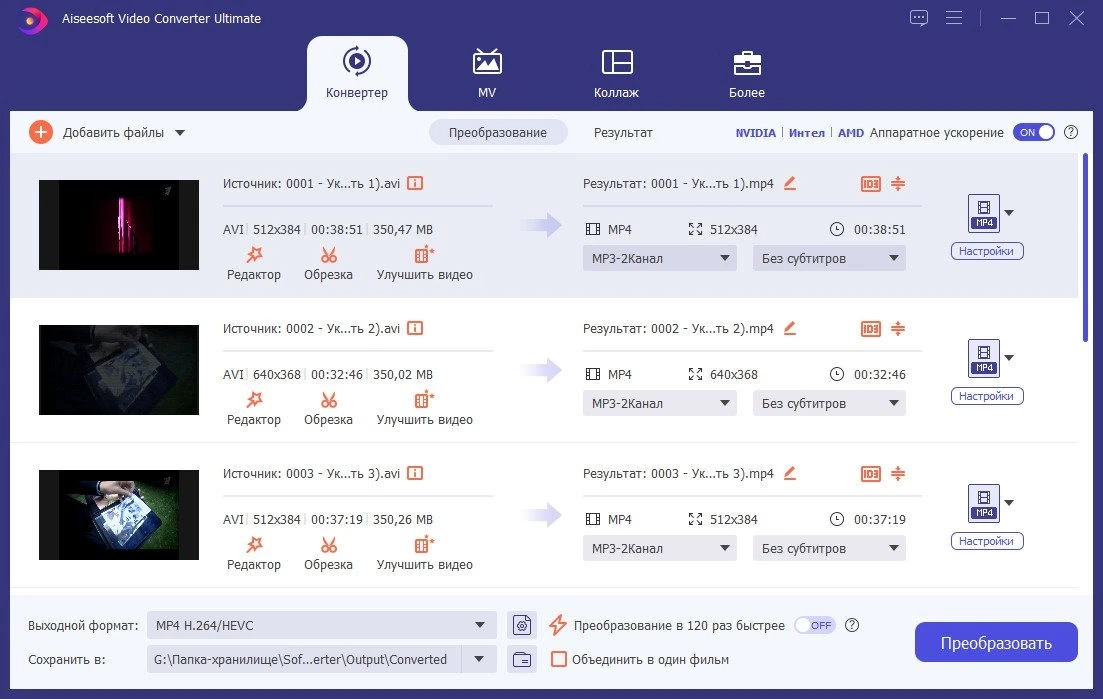Open Редактор for 0001 video
Screen dimensions: 1103x699
[253, 264]
